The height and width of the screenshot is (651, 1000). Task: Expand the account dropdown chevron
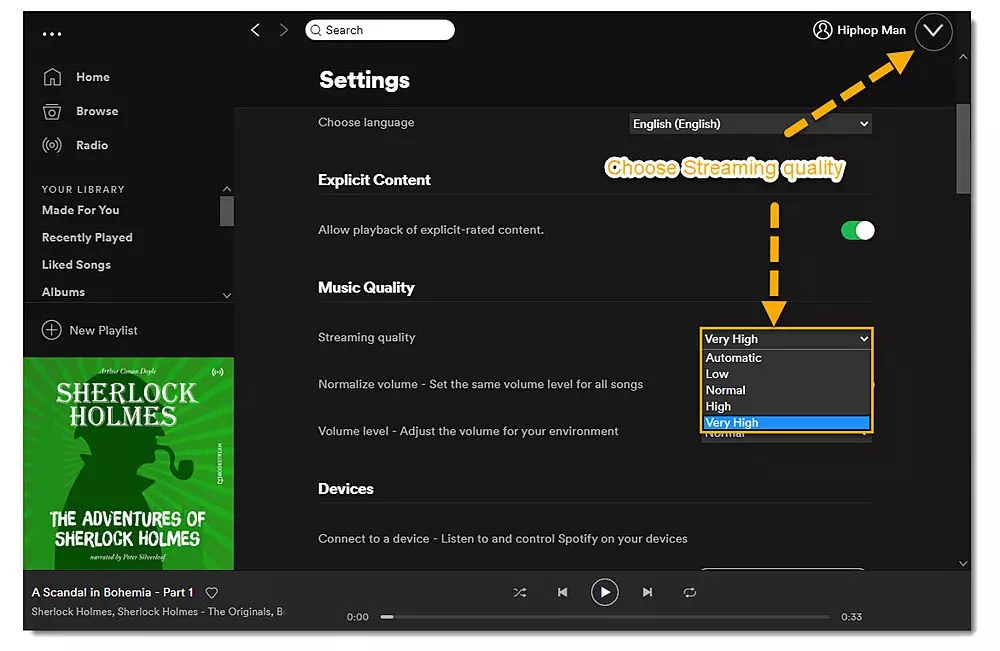coord(934,31)
